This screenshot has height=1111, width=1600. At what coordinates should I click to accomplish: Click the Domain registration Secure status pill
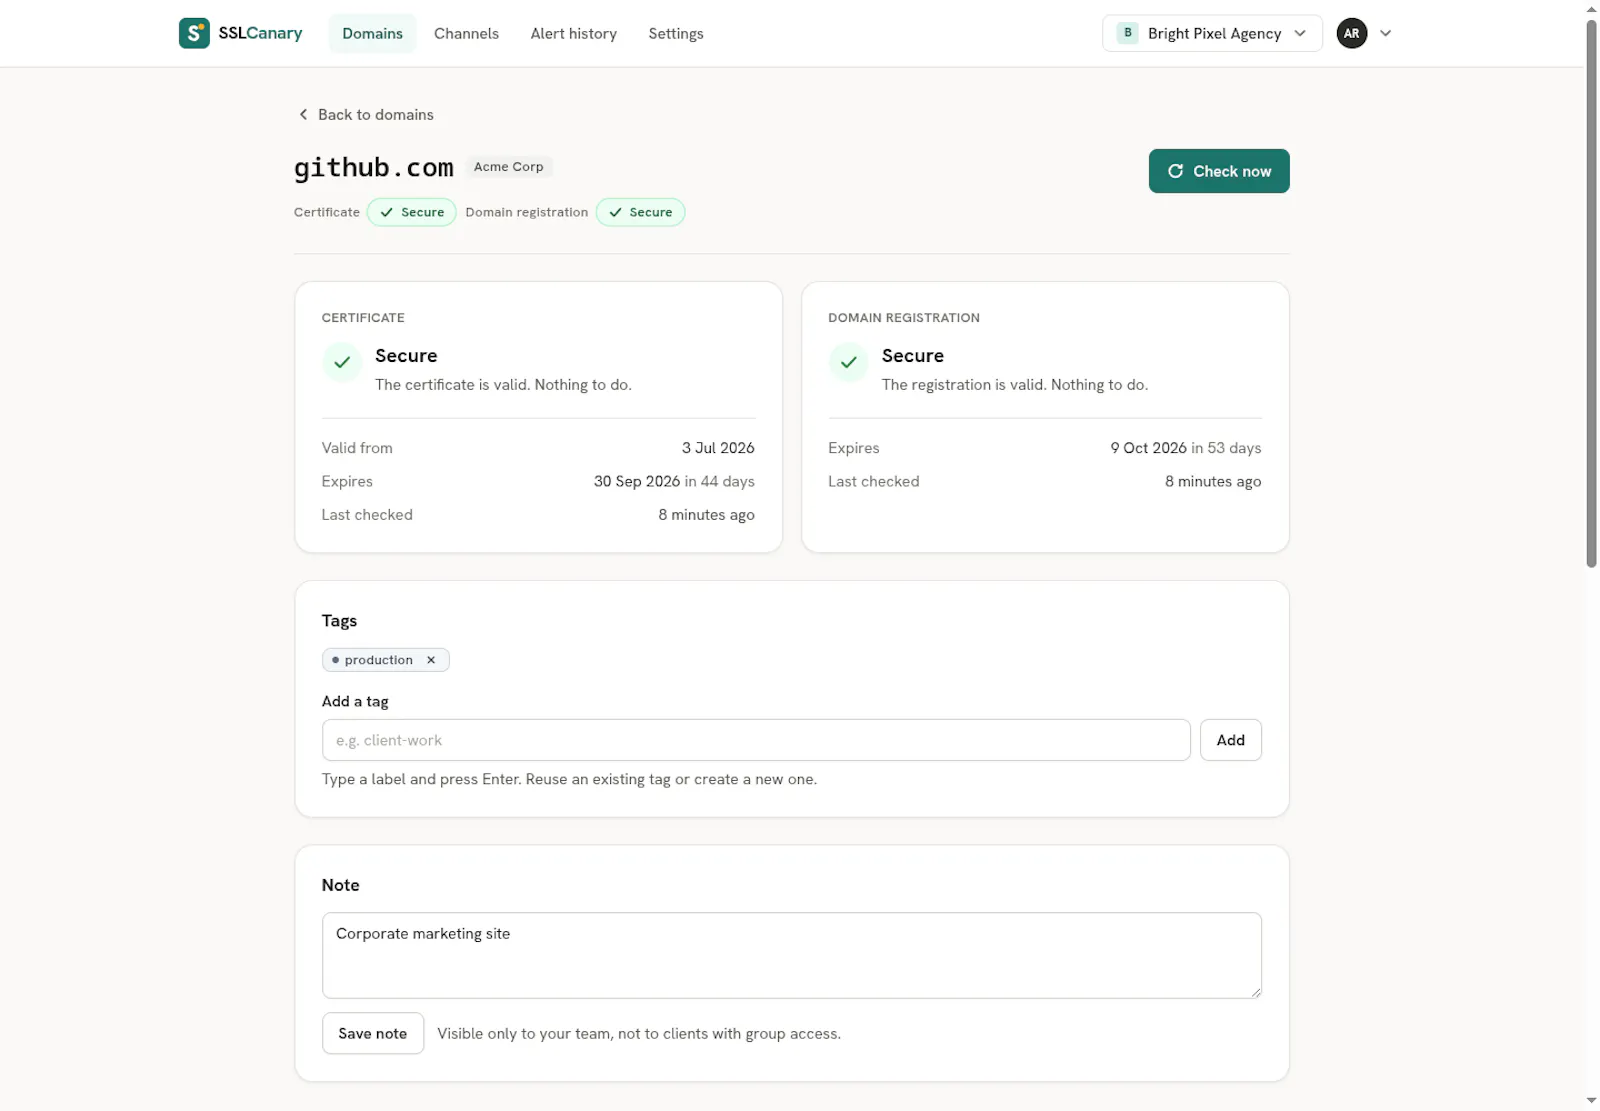point(640,212)
